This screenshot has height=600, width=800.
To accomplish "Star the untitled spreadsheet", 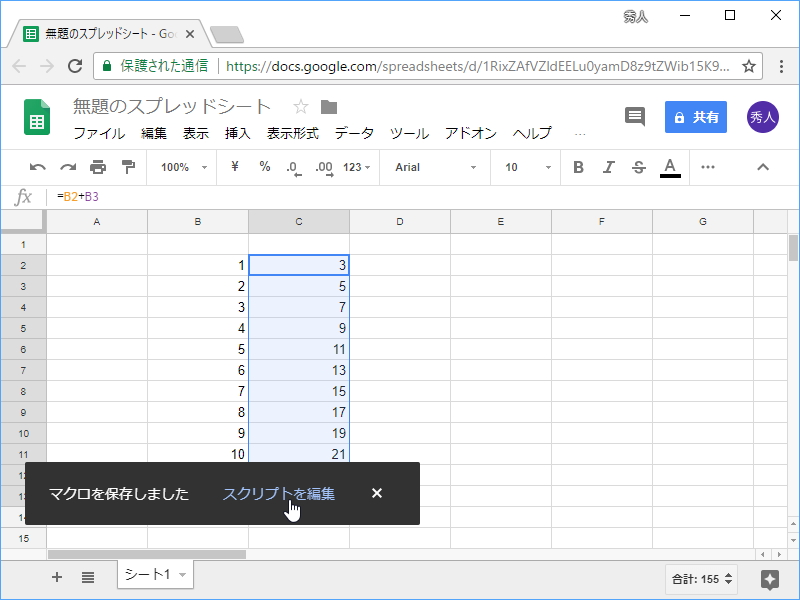I will [x=301, y=107].
